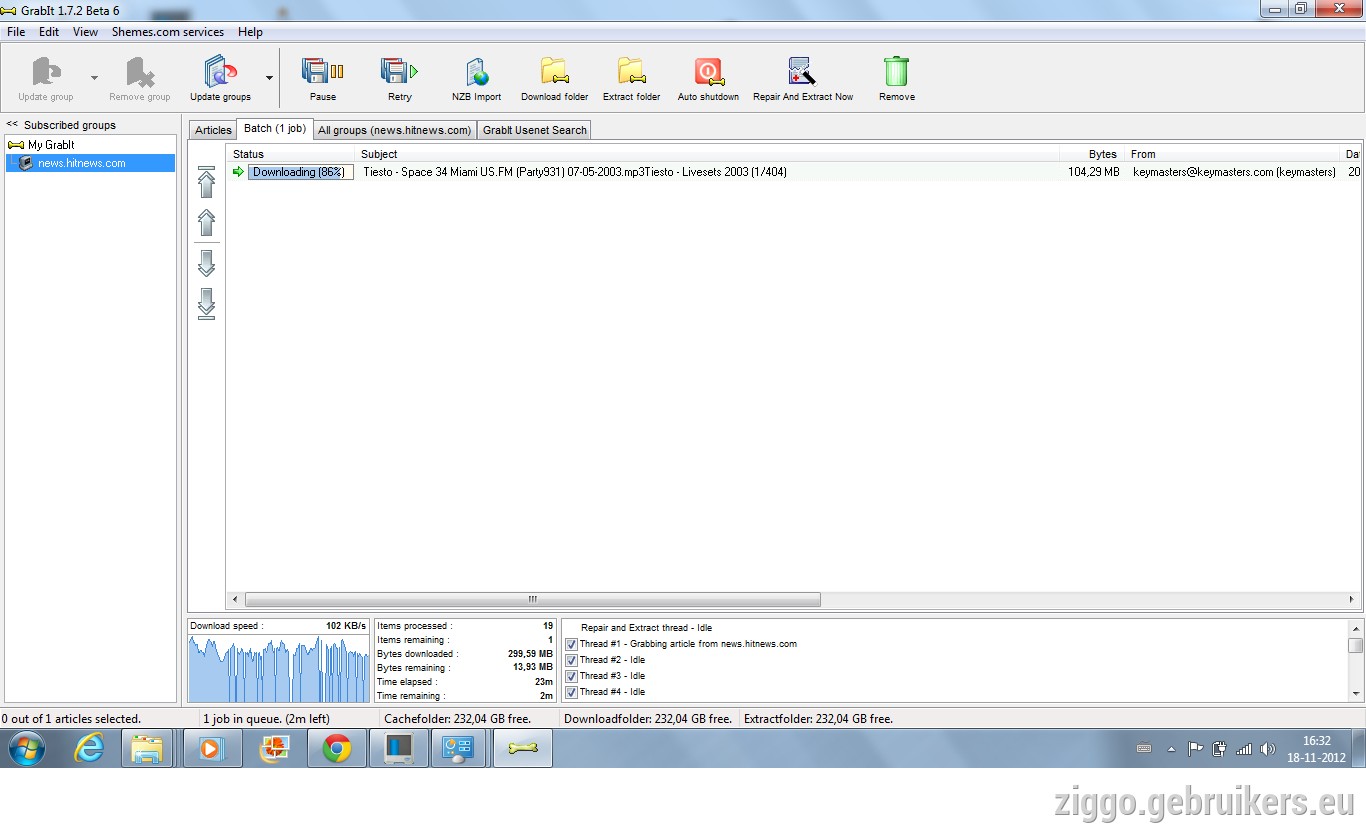This screenshot has height=825, width=1366.
Task: Open the GrabIt Usenet Search tab
Action: [x=535, y=130]
